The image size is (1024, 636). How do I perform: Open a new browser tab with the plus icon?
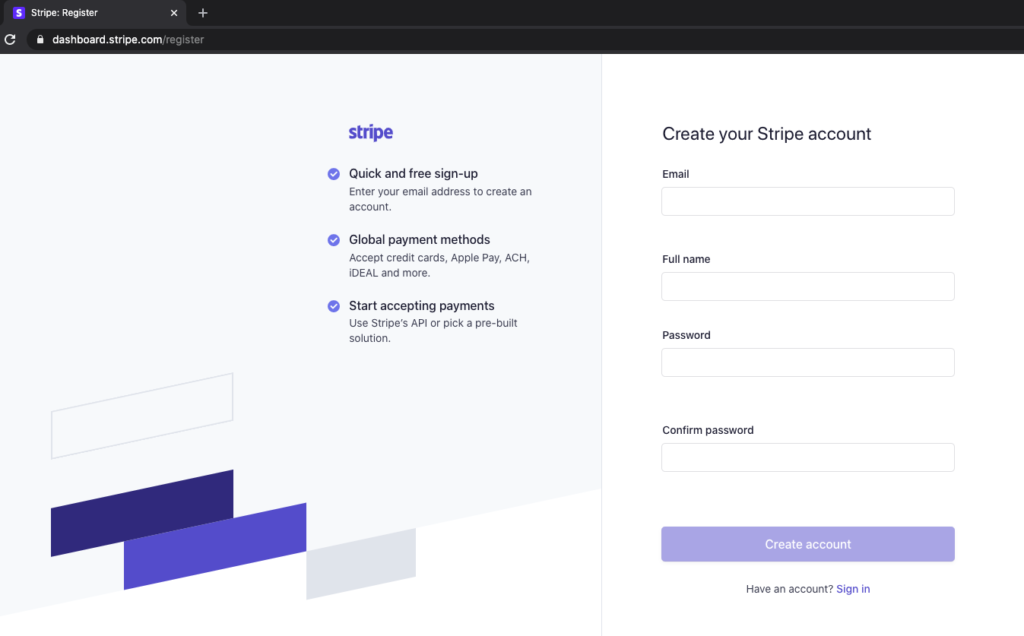click(x=203, y=13)
